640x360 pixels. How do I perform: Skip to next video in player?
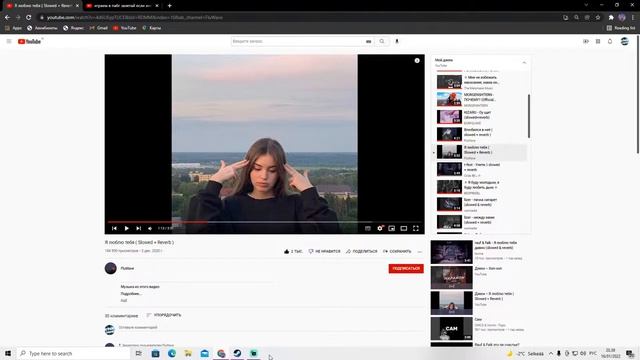(x=139, y=228)
